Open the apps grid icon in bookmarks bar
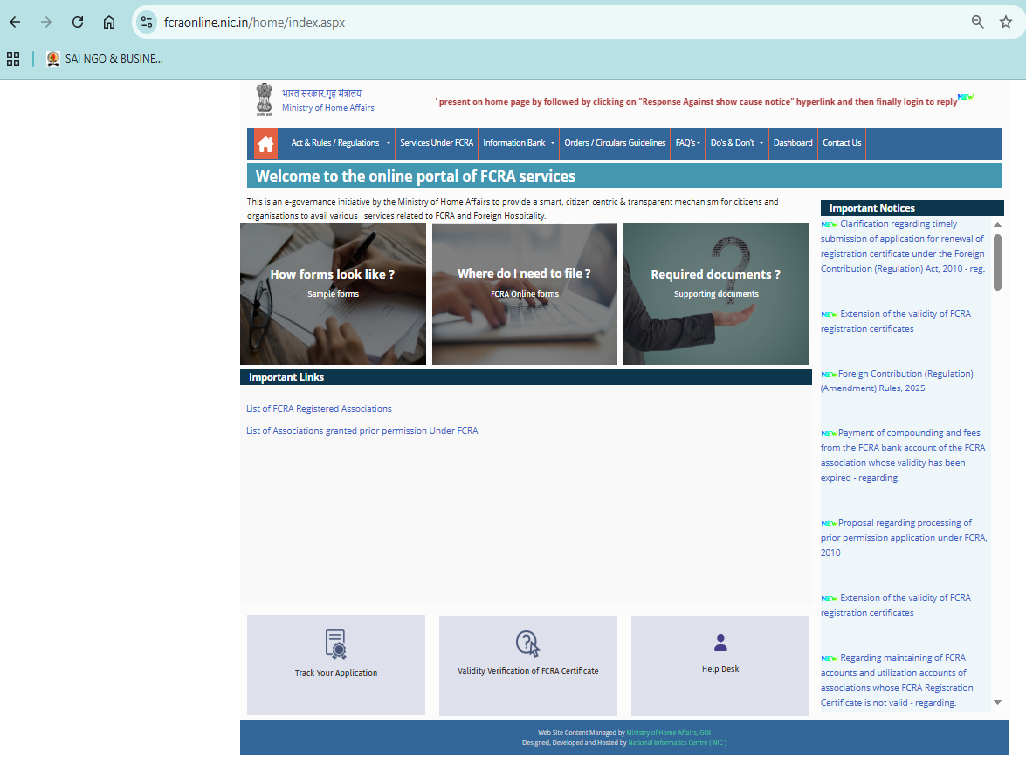This screenshot has height=776, width=1026. [13, 59]
